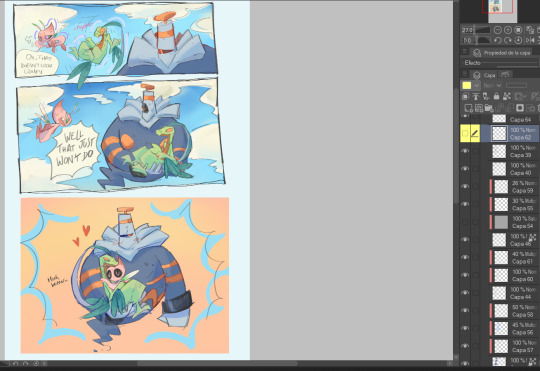Click the pen editing indicator on Capa 62
Screen dimensions: 540x371
[475, 133]
